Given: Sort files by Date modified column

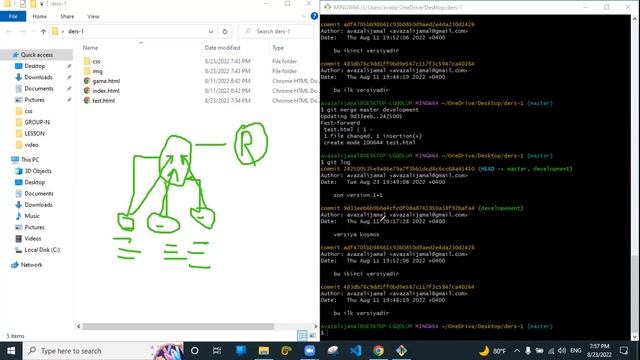Looking at the screenshot, I should [222, 48].
